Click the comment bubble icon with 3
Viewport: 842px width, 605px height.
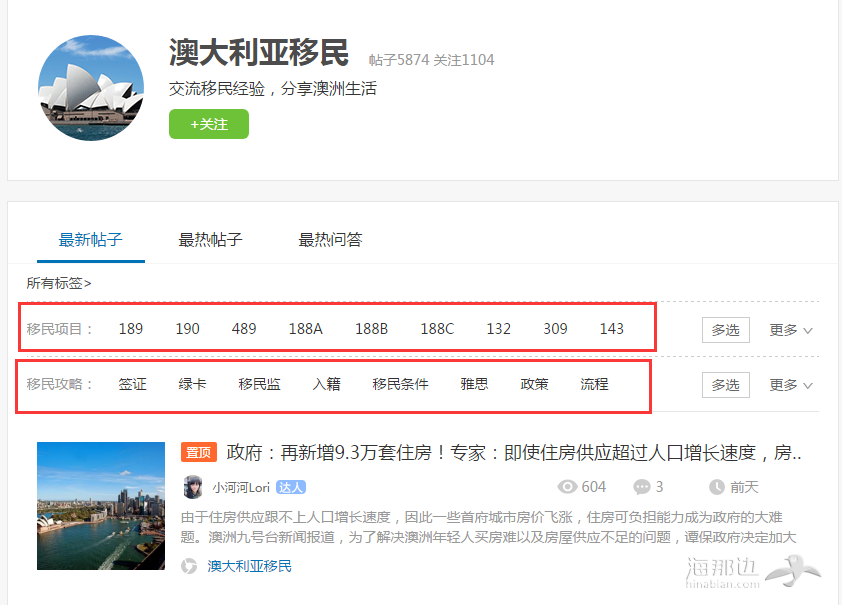pyautogui.click(x=642, y=487)
